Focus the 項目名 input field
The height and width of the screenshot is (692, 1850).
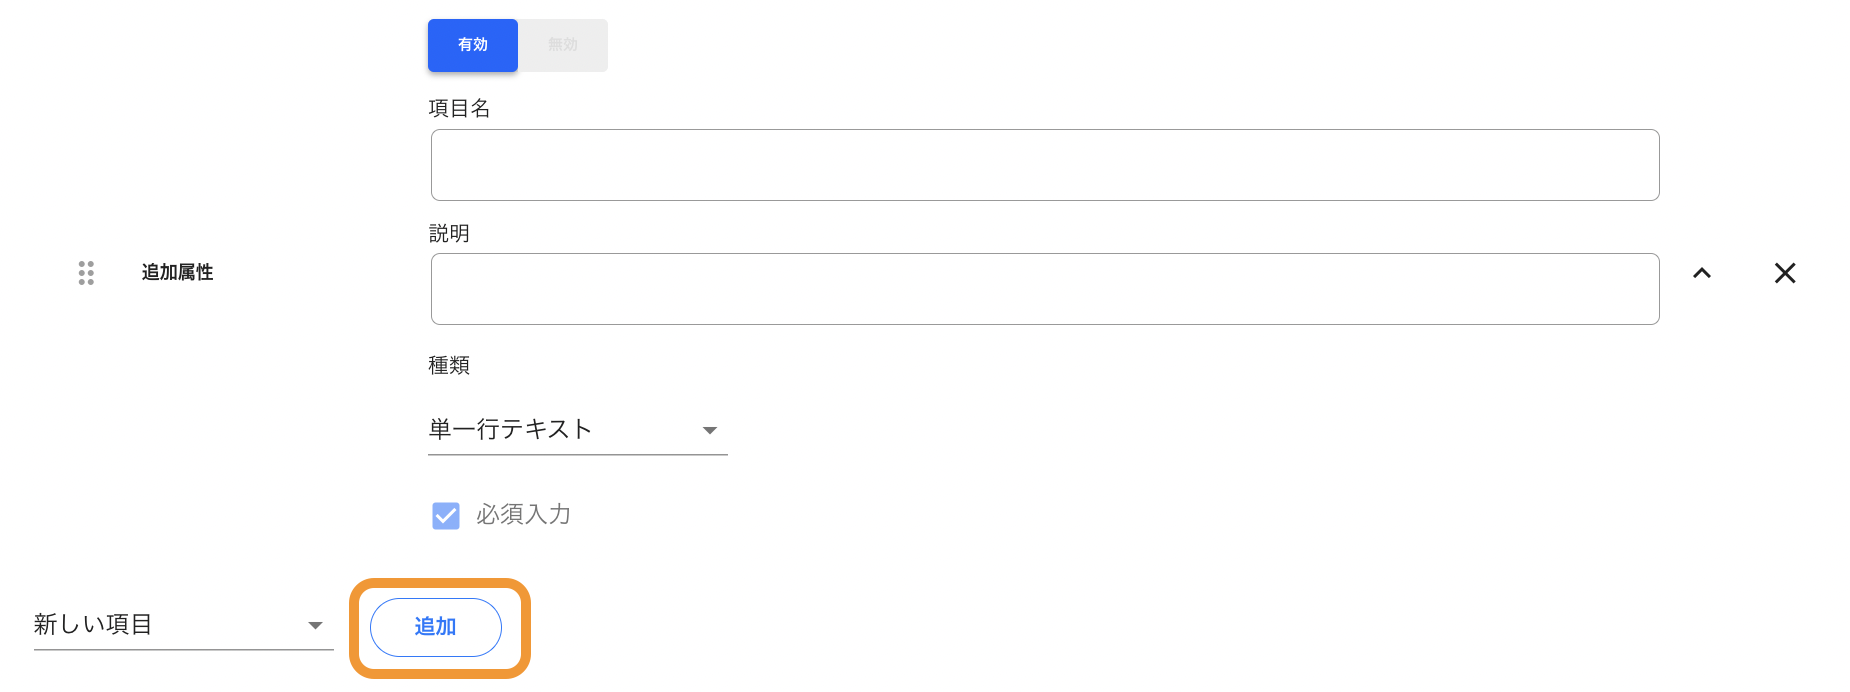1045,165
